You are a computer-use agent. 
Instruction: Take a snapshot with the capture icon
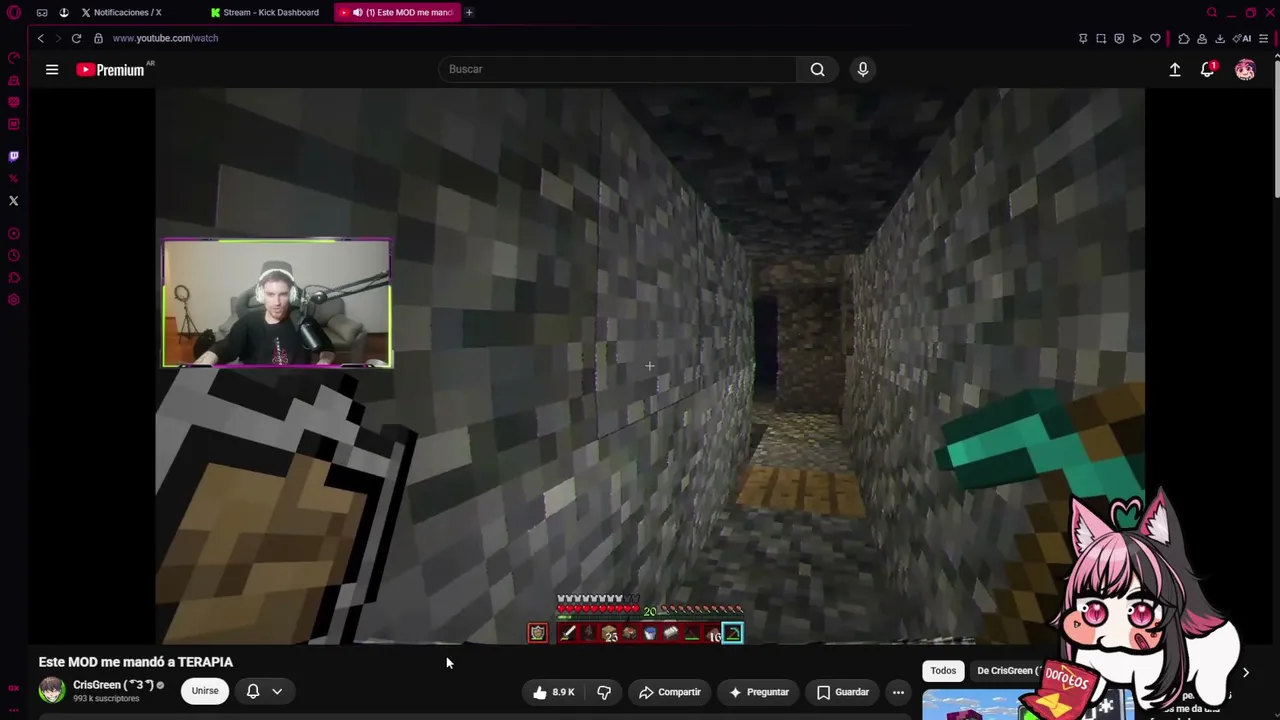(1101, 38)
